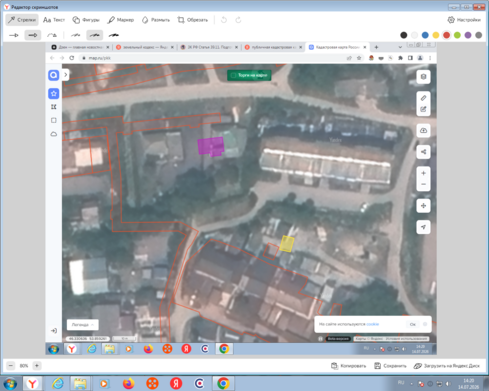Image resolution: width=489 pixels, height=391 pixels.
Task: Expand the map sidebar chevron
Action: pos(66,75)
